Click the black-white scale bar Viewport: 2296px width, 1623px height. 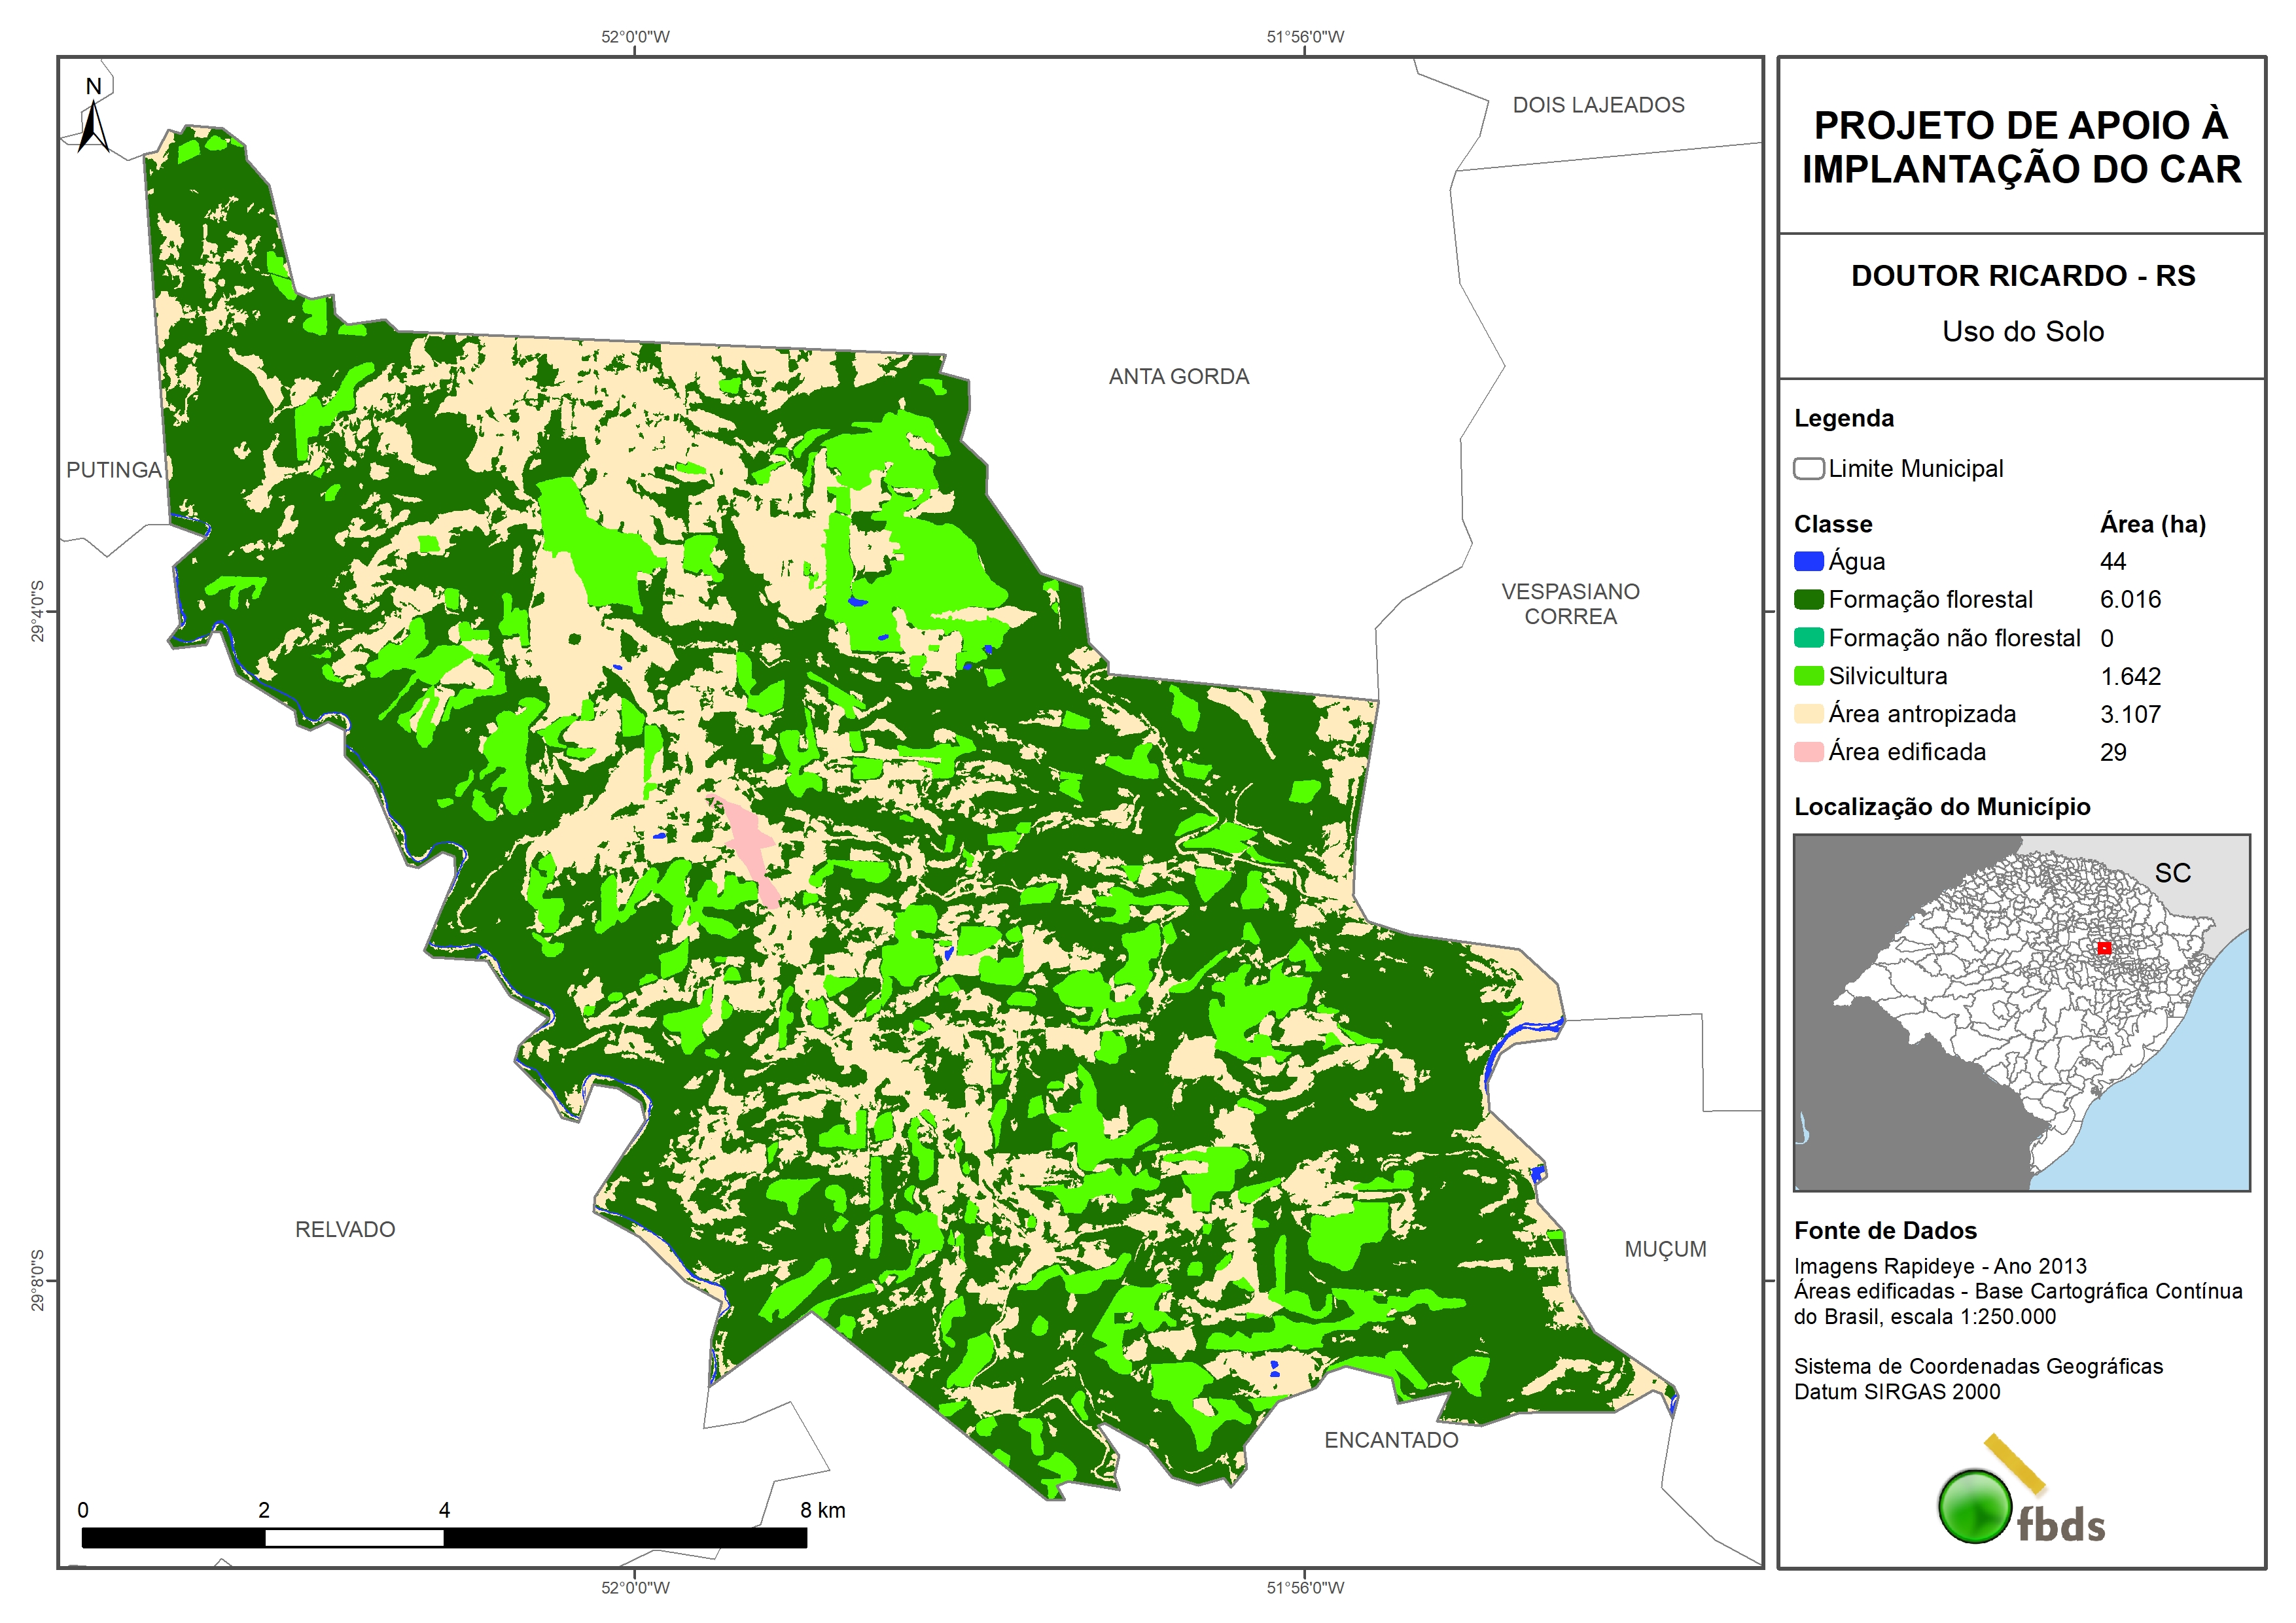444,1538
